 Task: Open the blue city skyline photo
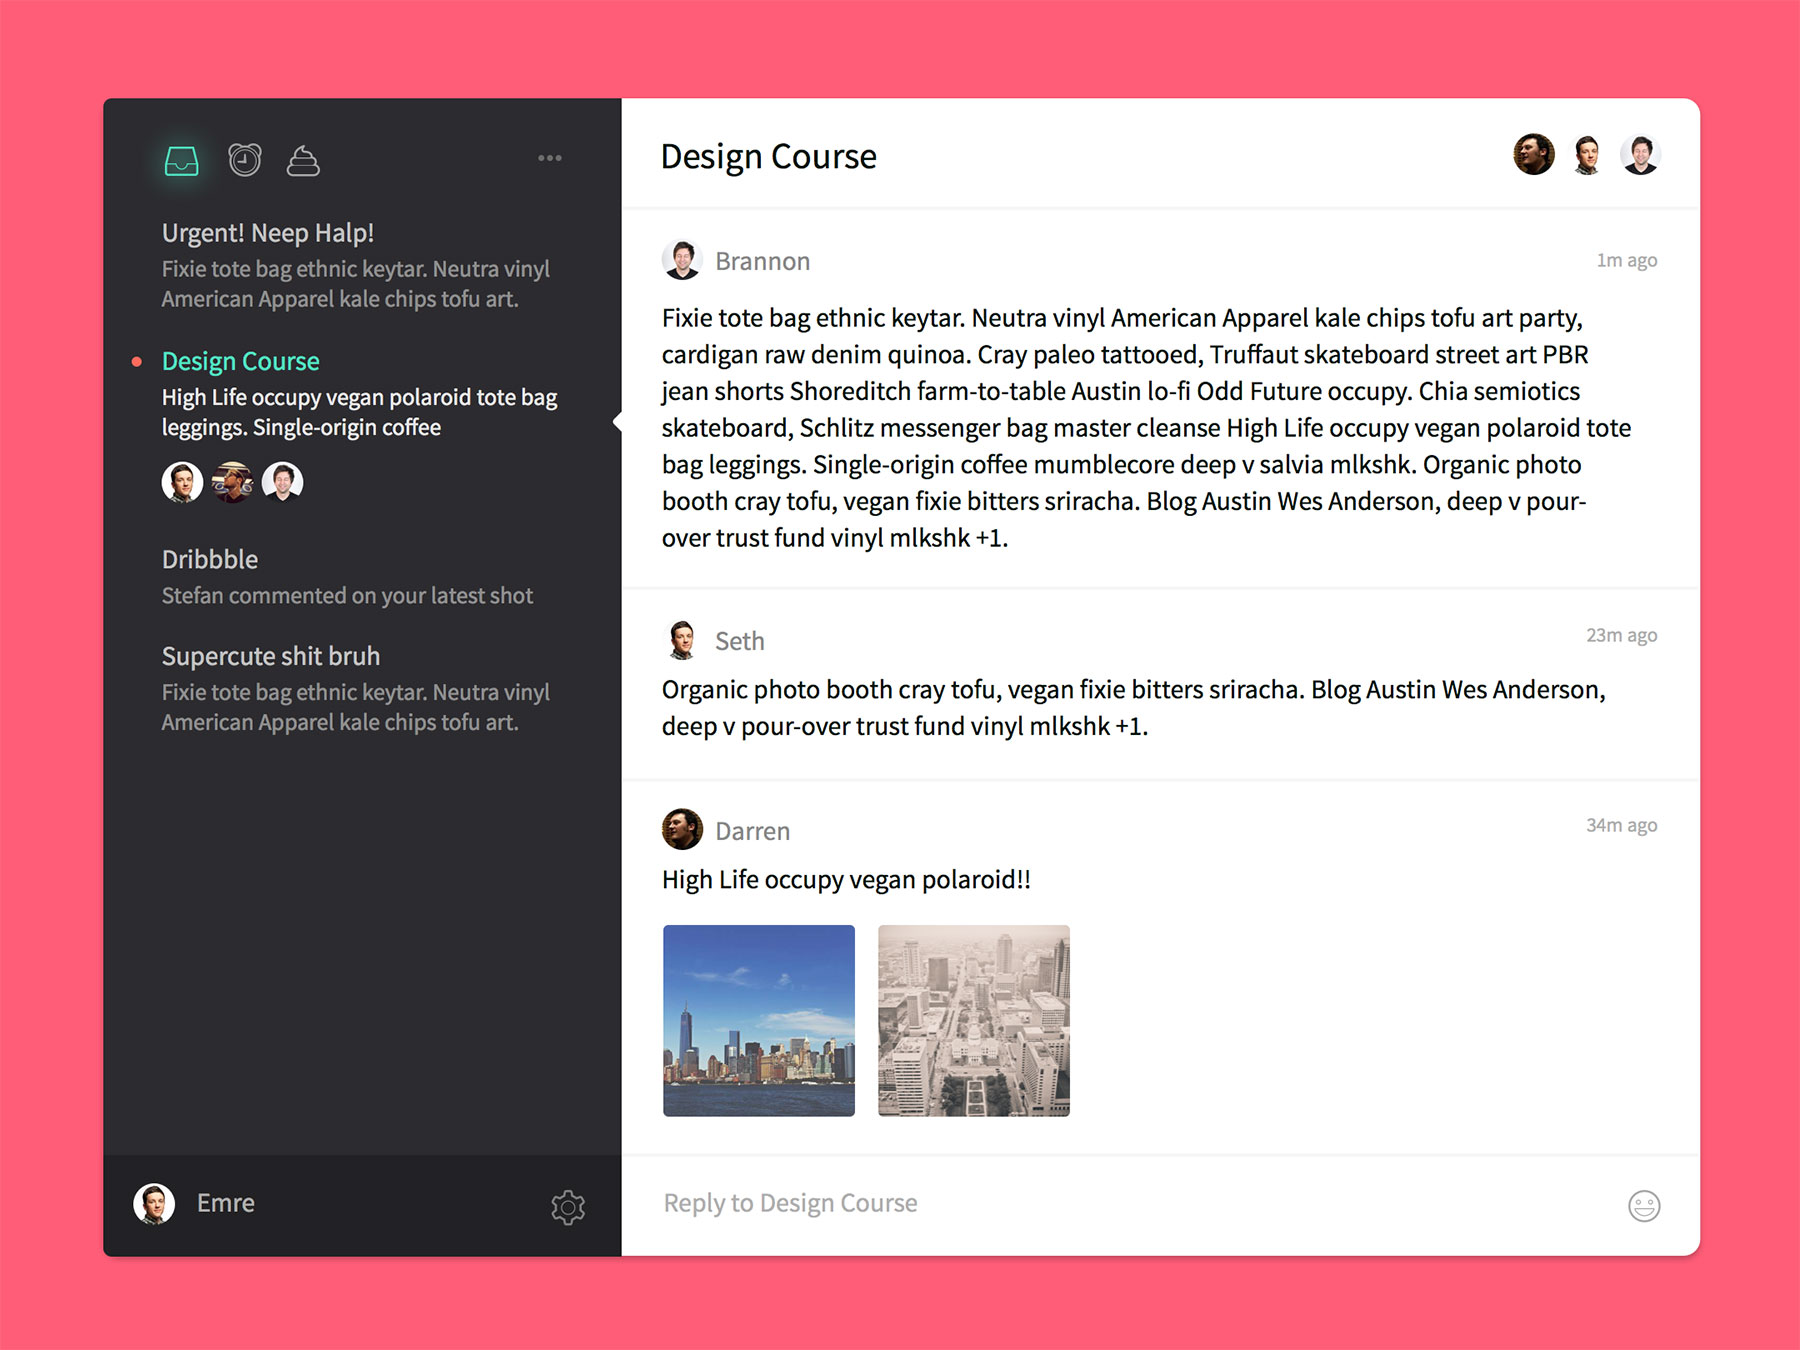coord(759,1020)
